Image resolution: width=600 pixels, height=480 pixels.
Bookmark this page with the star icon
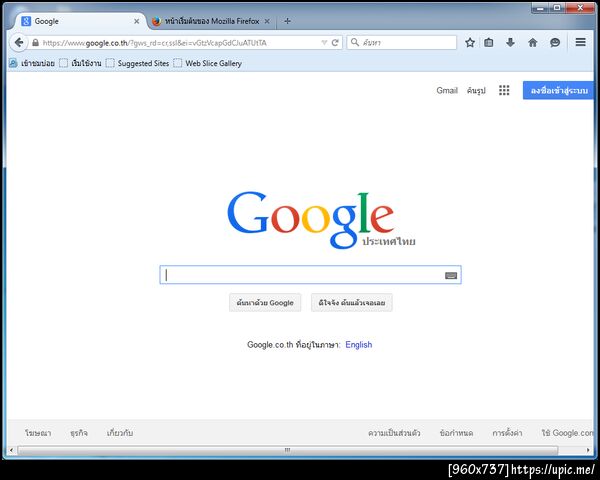[470, 42]
